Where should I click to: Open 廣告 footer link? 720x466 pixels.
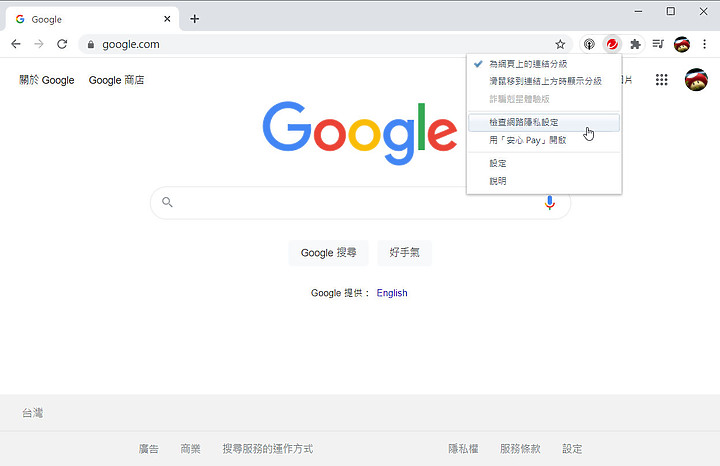tap(149, 449)
